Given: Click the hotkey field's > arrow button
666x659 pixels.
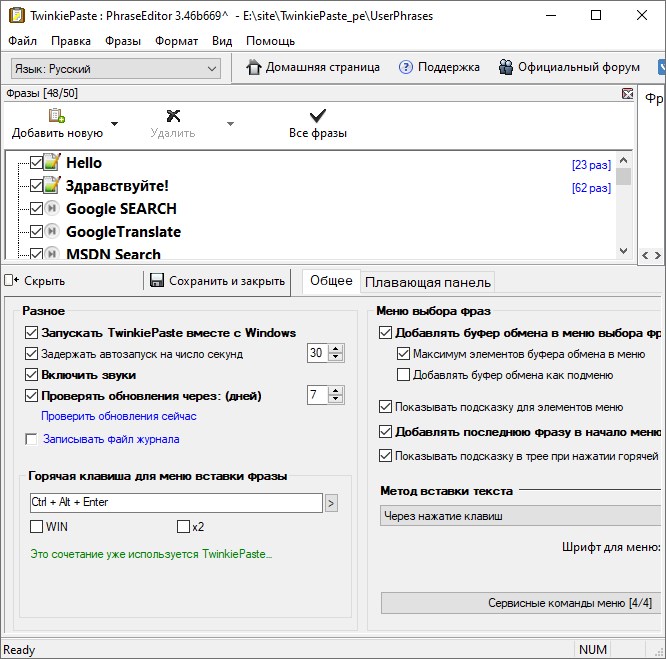Looking at the screenshot, I should coord(331,503).
